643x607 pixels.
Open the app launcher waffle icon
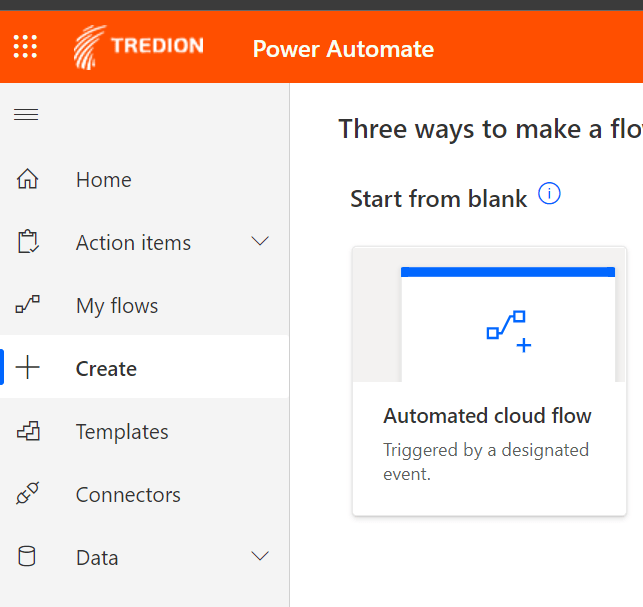pyautogui.click(x=25, y=47)
